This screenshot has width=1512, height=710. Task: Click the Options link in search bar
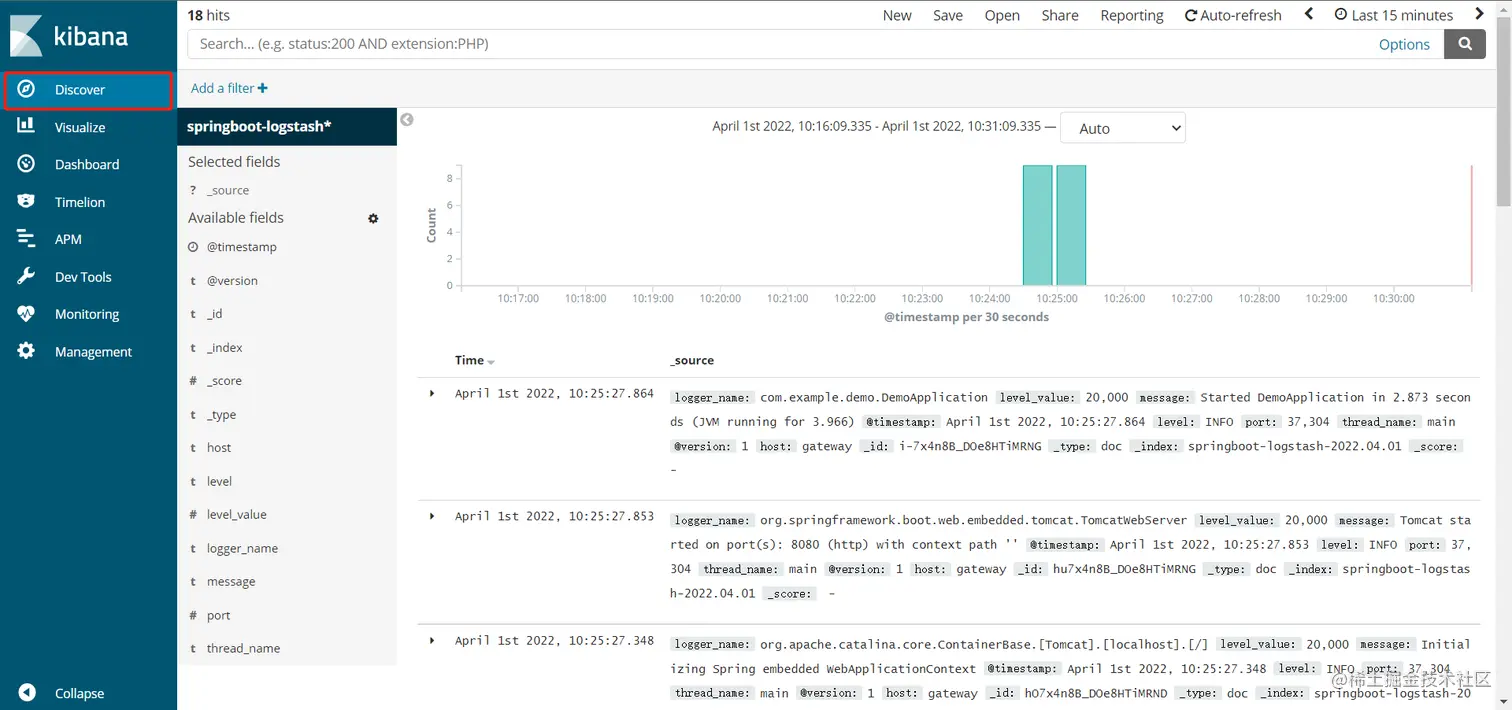[x=1404, y=44]
